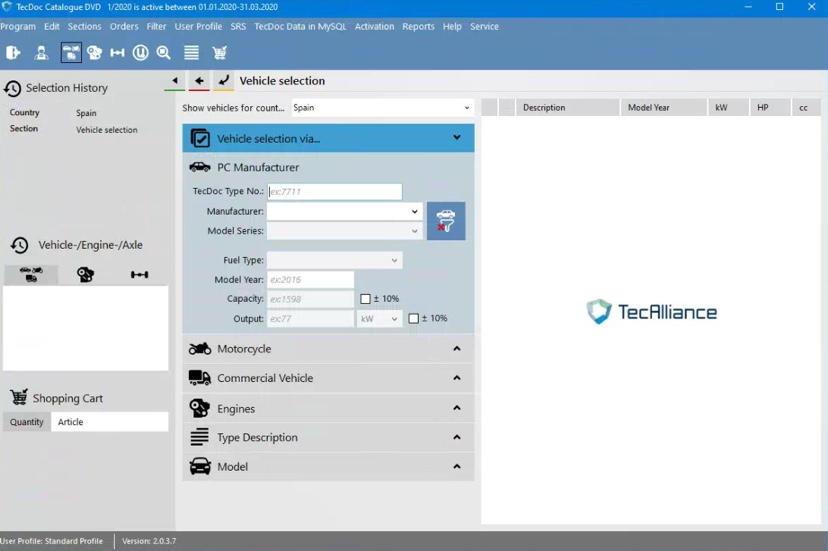This screenshot has height=551, width=828.
Task: Enable the Capacity ±10% checkbox
Action: [x=365, y=299]
